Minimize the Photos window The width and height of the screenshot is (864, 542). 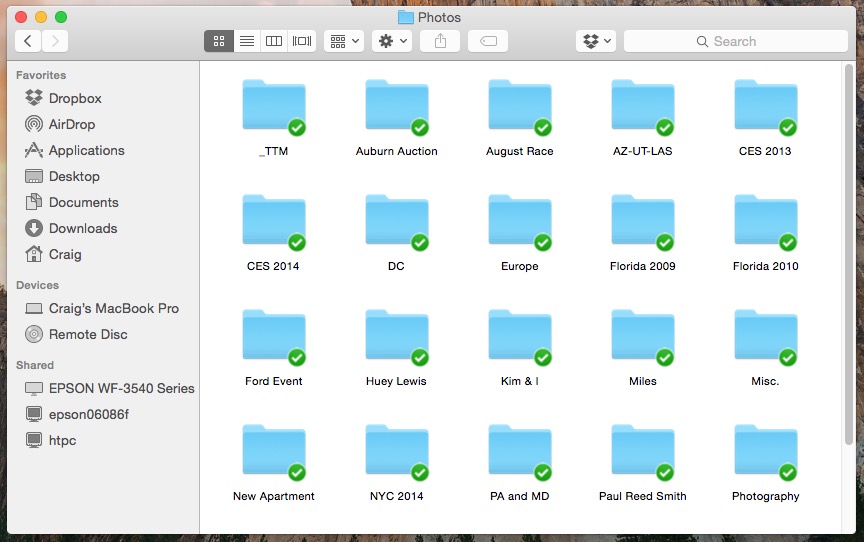coord(41,17)
